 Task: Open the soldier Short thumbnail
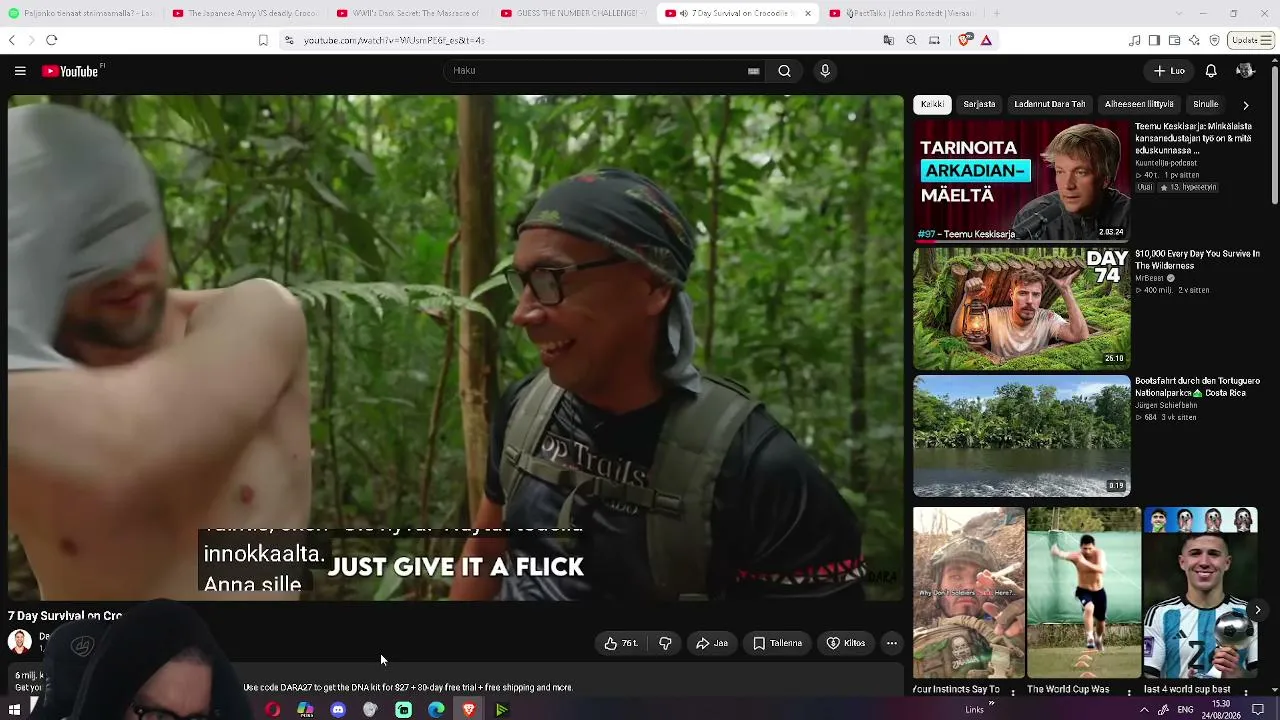click(x=968, y=593)
